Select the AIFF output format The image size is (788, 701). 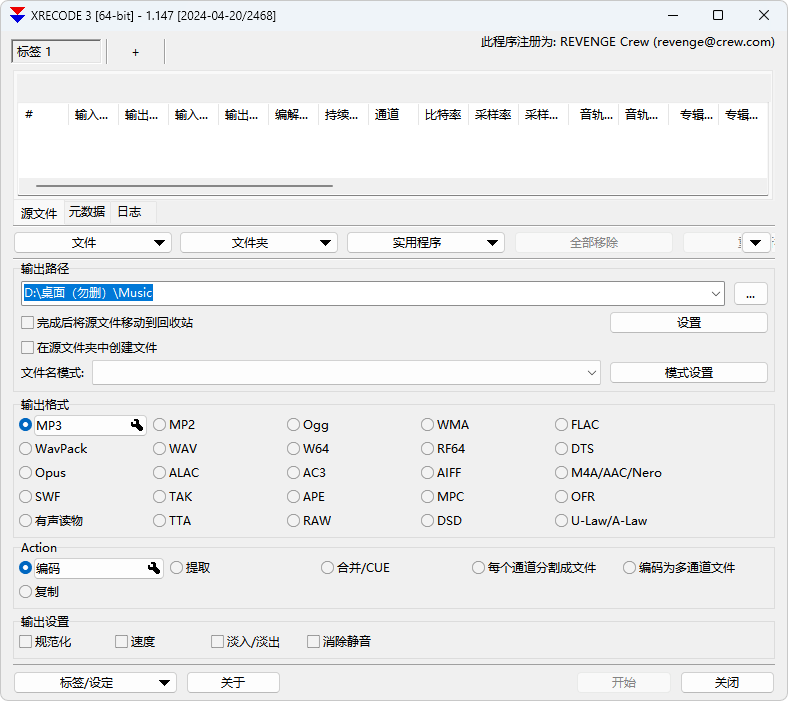(441, 473)
